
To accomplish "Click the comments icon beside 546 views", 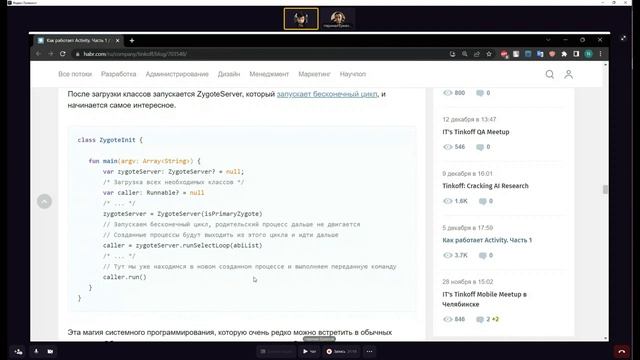I will click(480, 147).
